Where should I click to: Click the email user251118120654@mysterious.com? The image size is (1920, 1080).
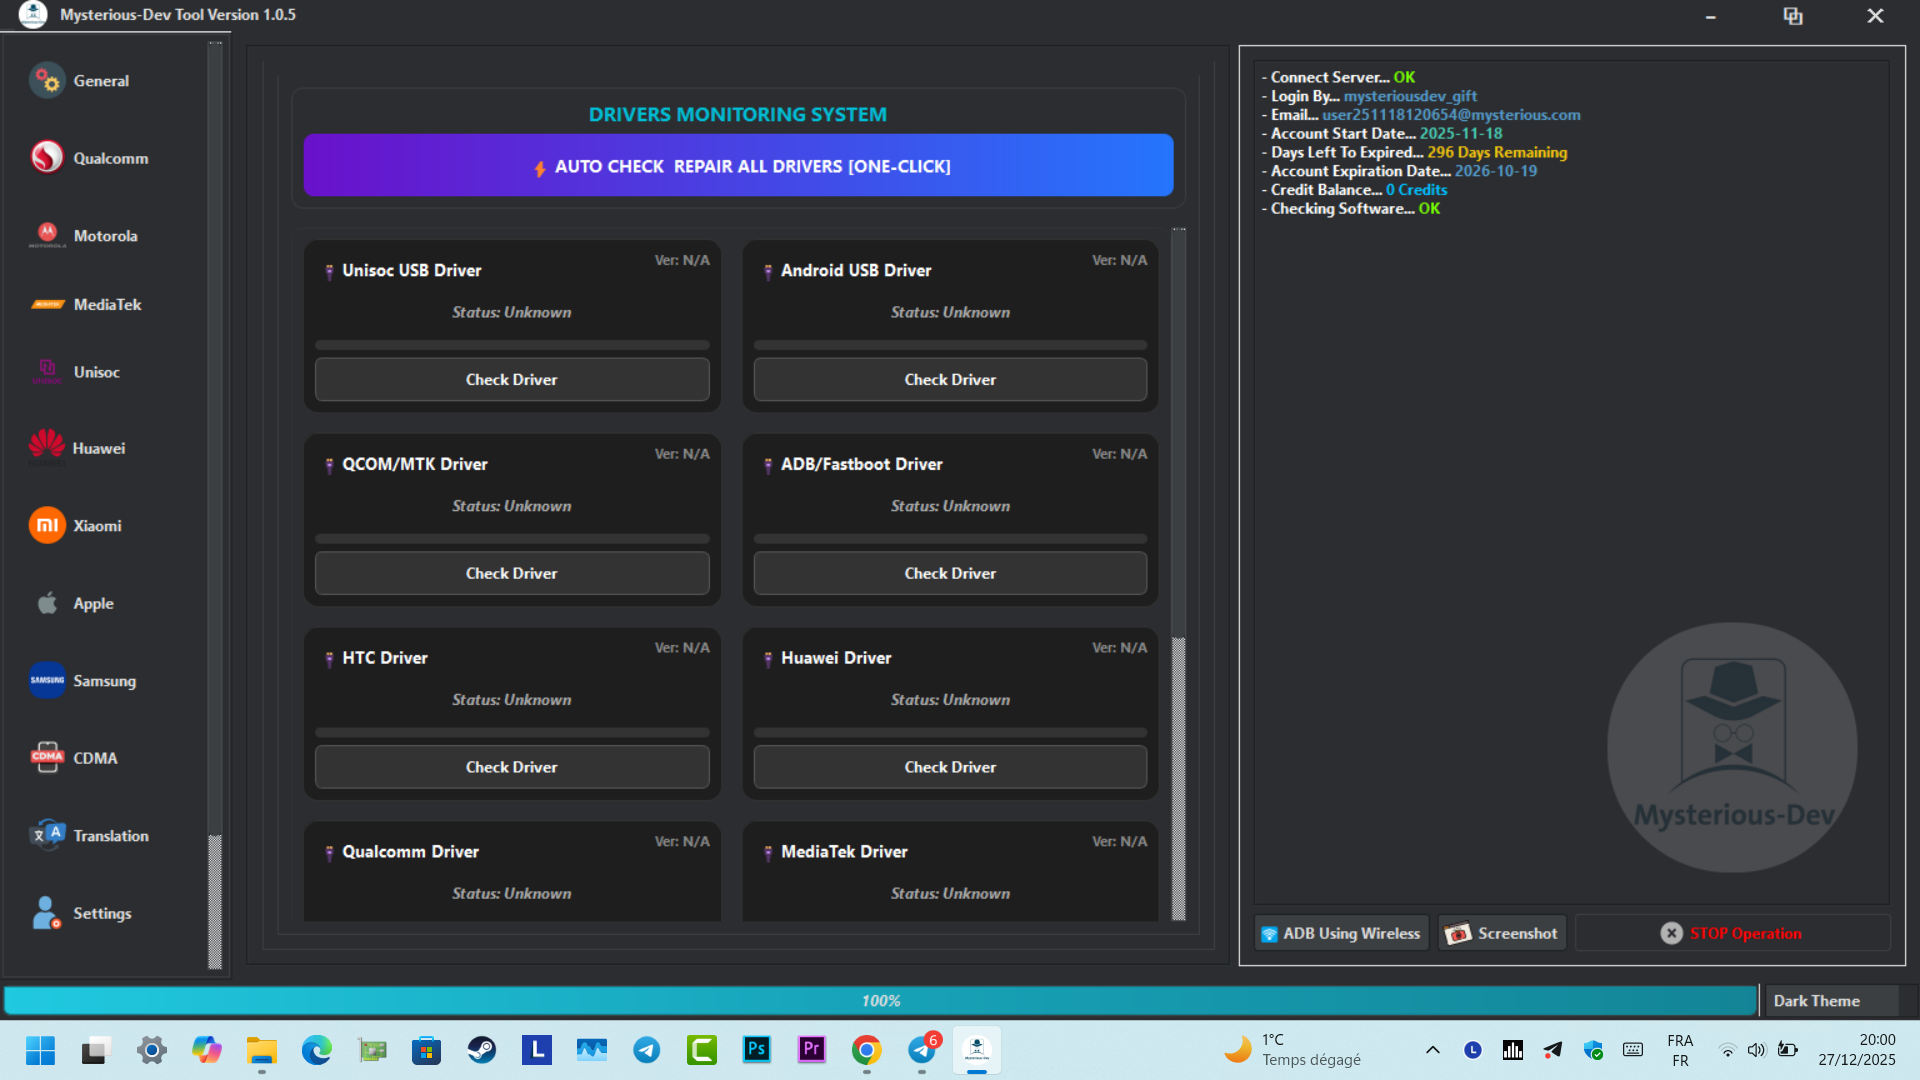(1451, 115)
